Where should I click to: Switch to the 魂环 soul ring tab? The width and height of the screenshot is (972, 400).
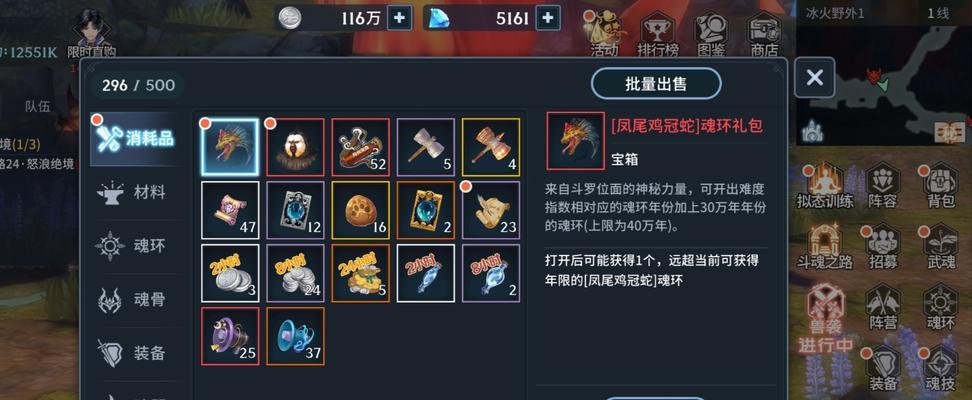pos(131,246)
